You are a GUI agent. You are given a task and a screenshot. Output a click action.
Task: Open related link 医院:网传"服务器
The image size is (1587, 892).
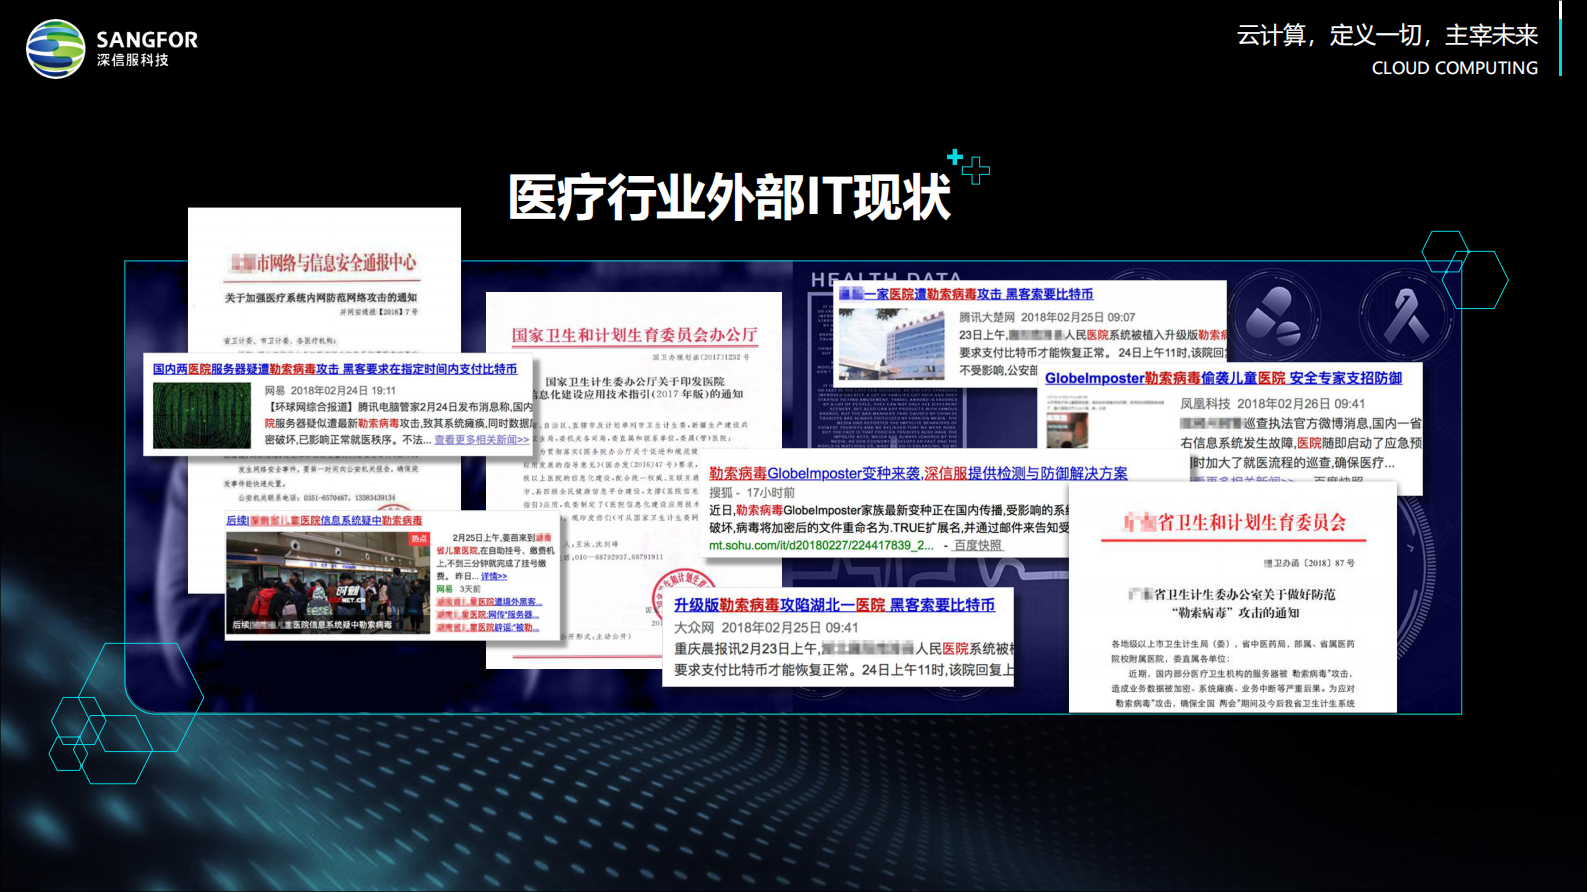(x=486, y=615)
